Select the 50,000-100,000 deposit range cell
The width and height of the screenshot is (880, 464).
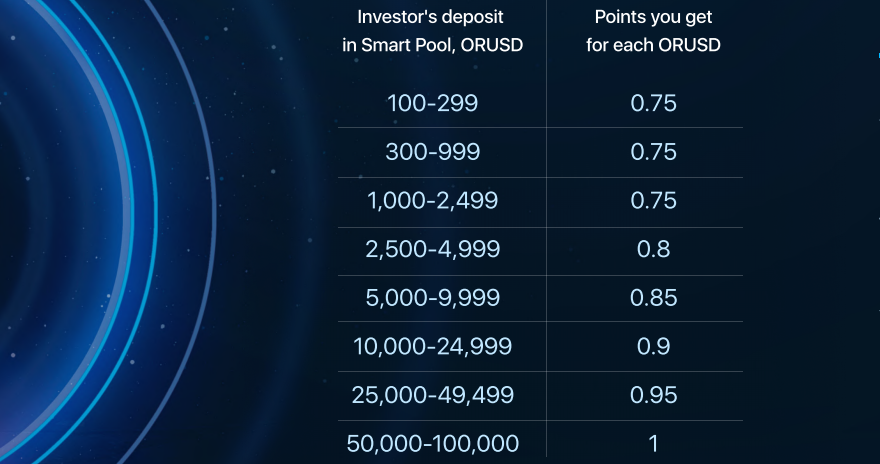pos(432,444)
